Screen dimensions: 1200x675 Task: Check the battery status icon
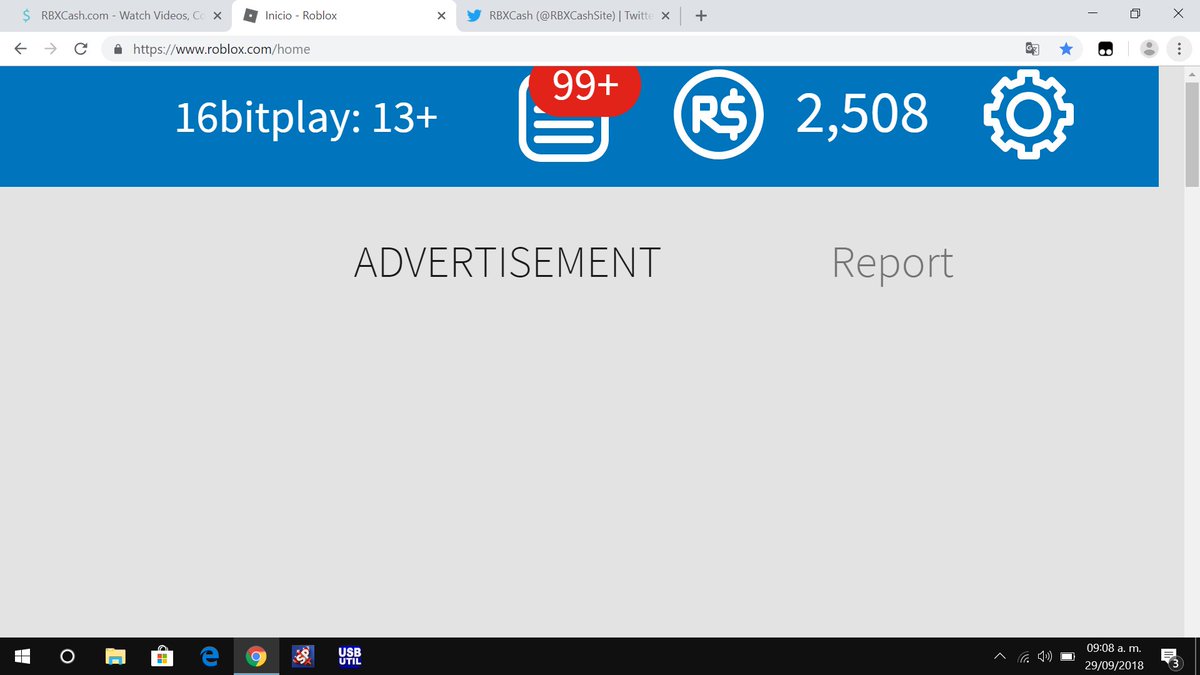[1067, 657]
